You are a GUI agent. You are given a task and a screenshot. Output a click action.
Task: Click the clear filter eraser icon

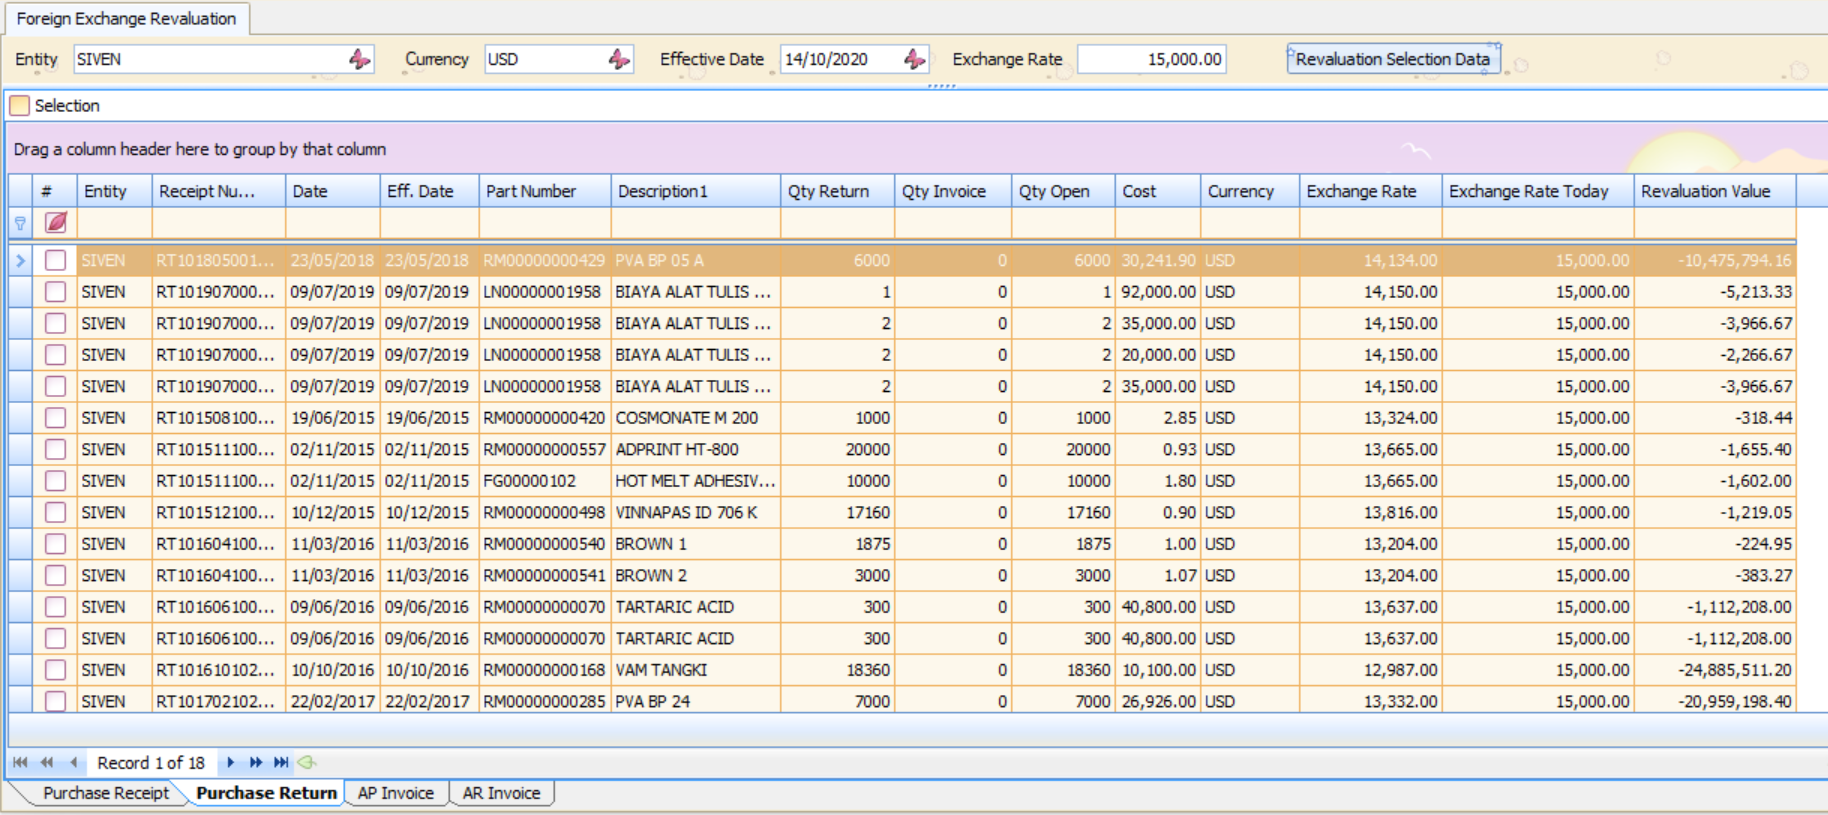click(56, 222)
